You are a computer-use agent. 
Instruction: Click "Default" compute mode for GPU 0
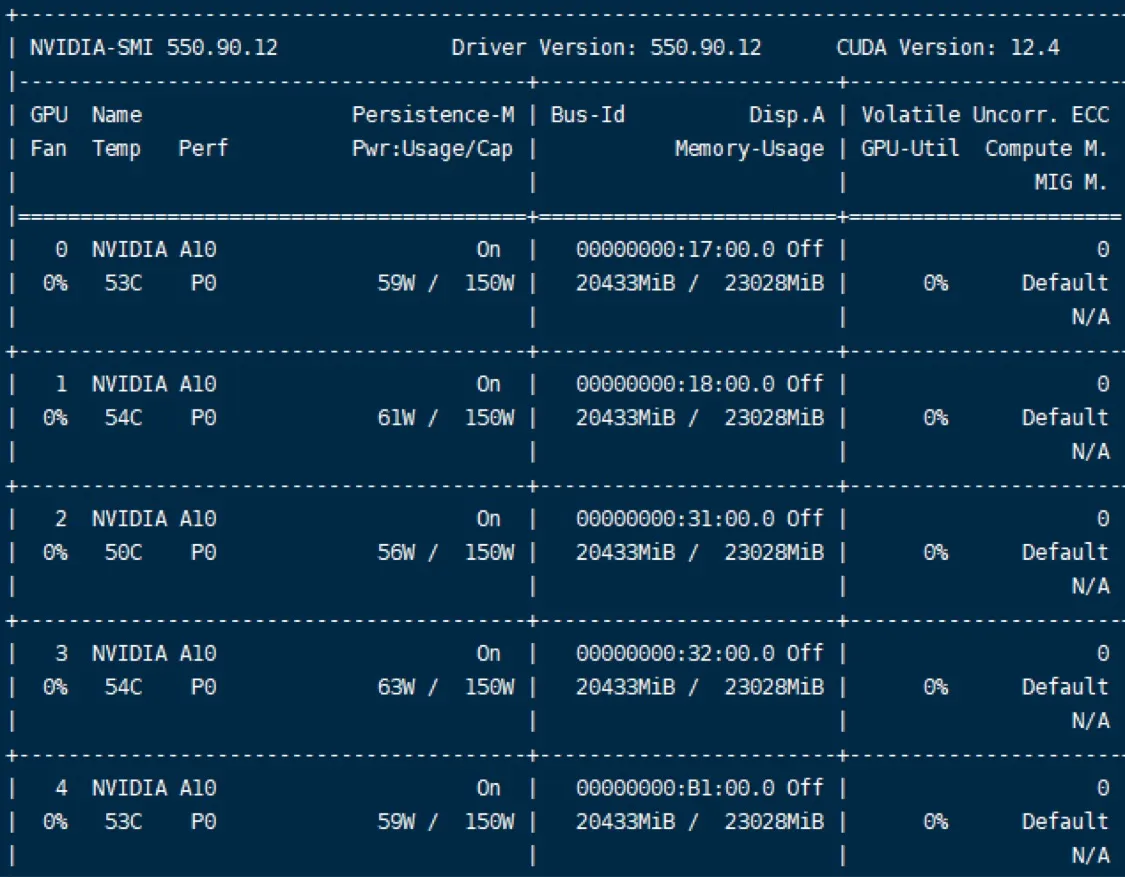click(1065, 283)
